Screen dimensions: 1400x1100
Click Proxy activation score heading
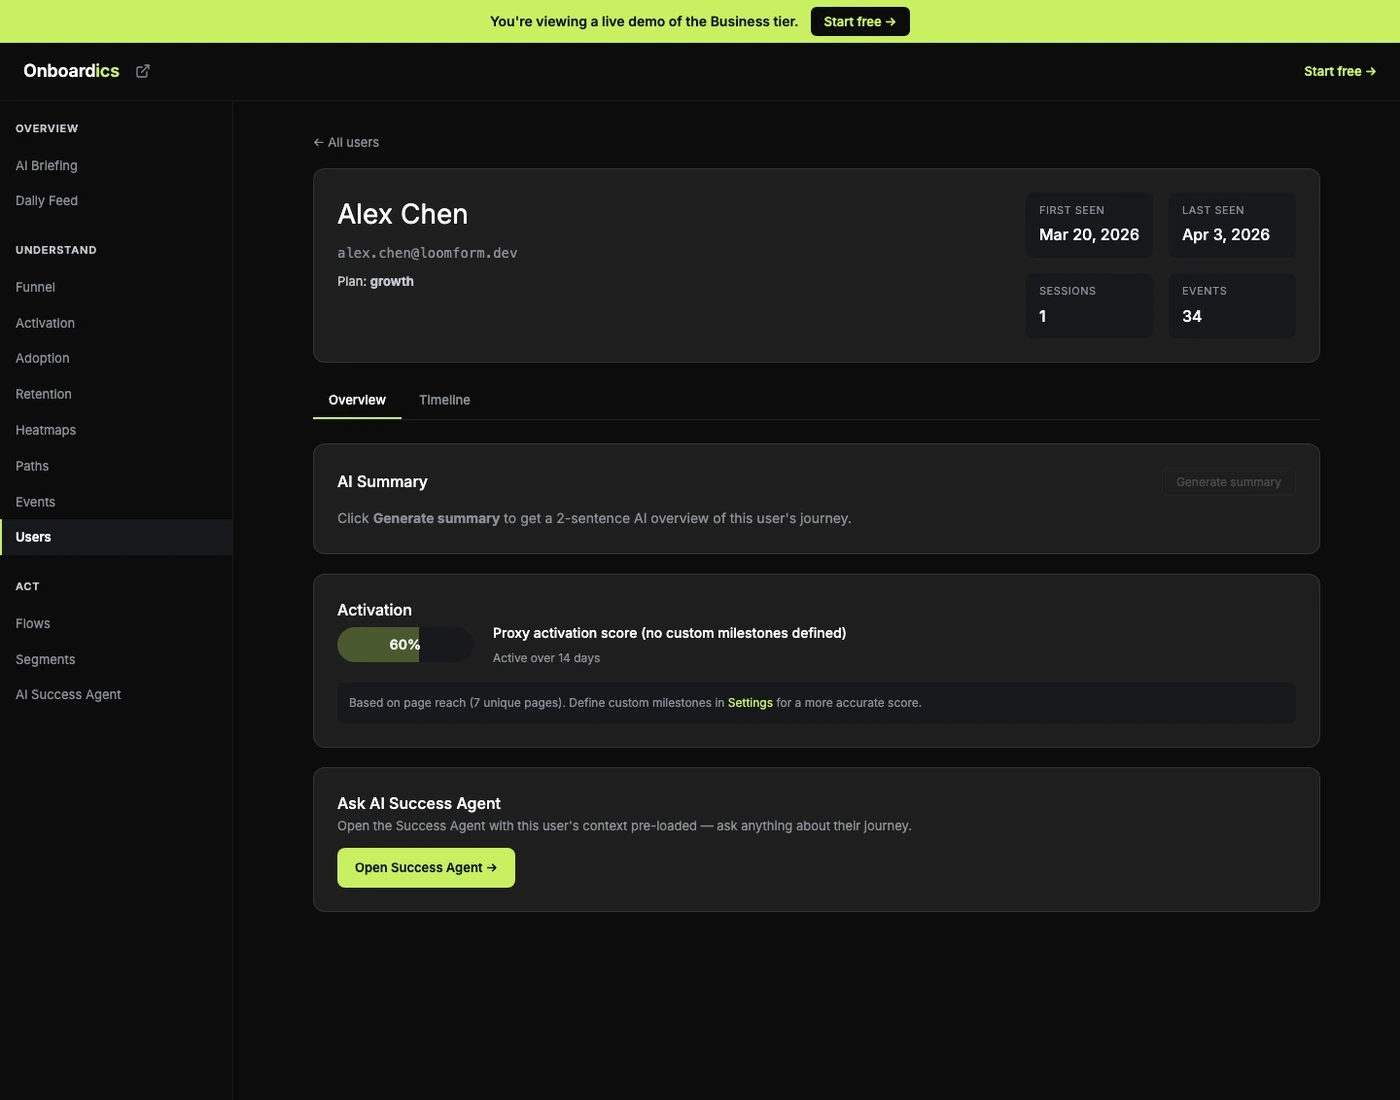coord(669,633)
